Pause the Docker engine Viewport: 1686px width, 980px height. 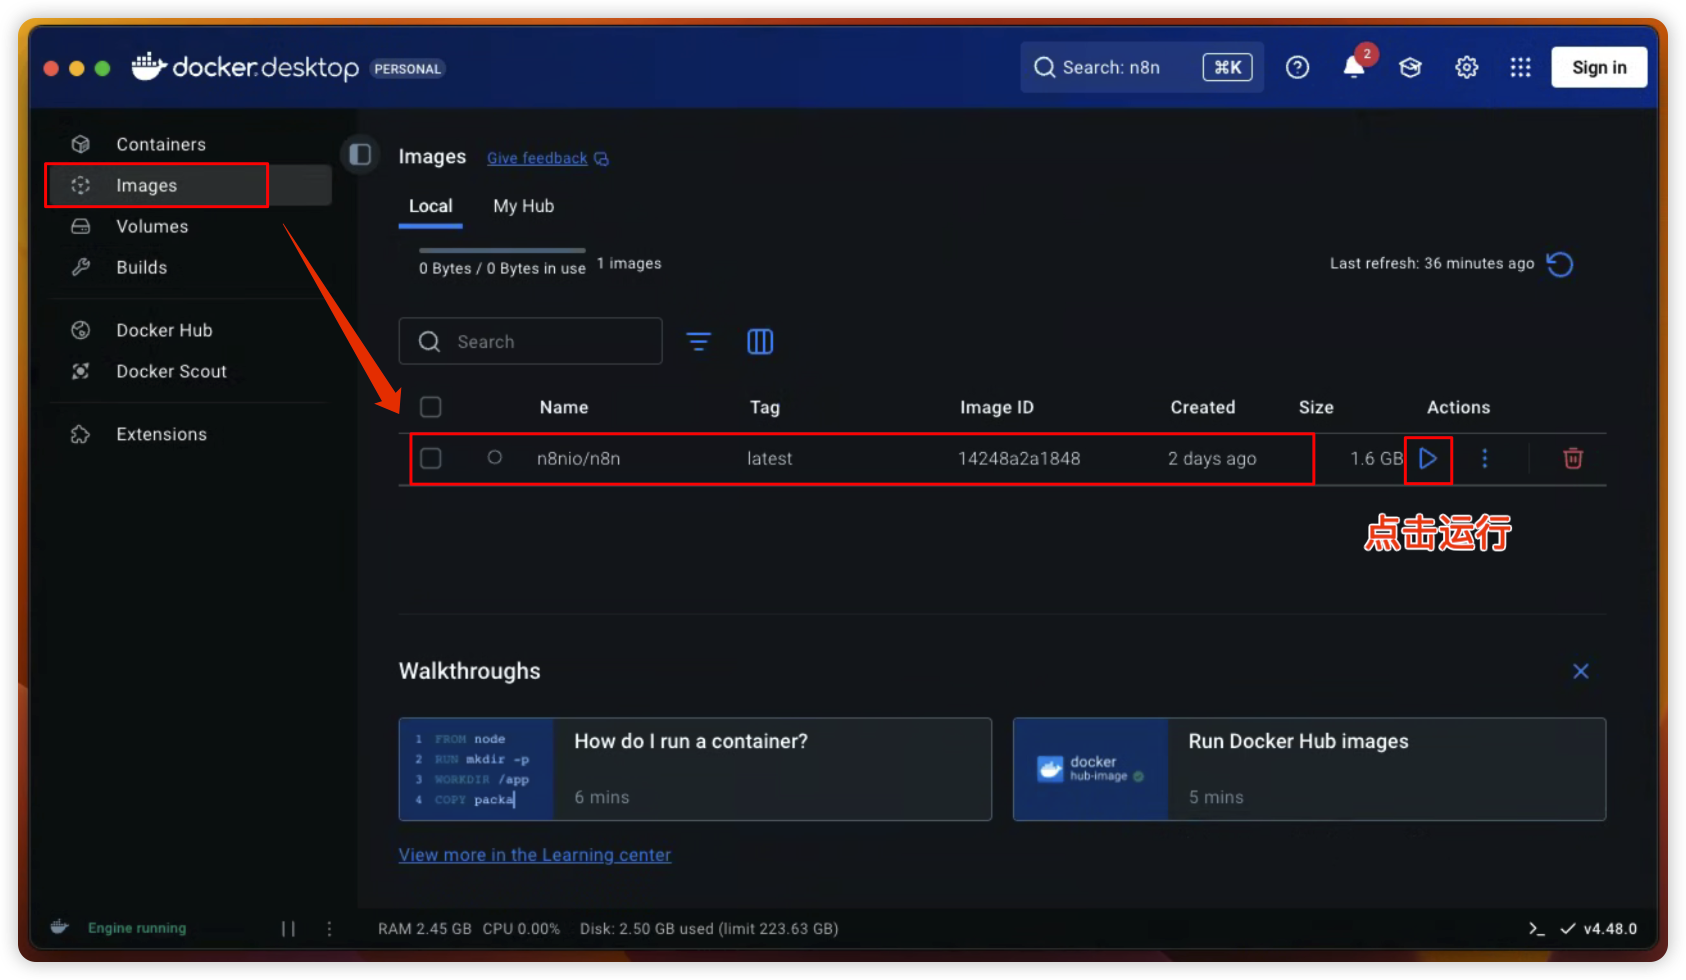(288, 928)
